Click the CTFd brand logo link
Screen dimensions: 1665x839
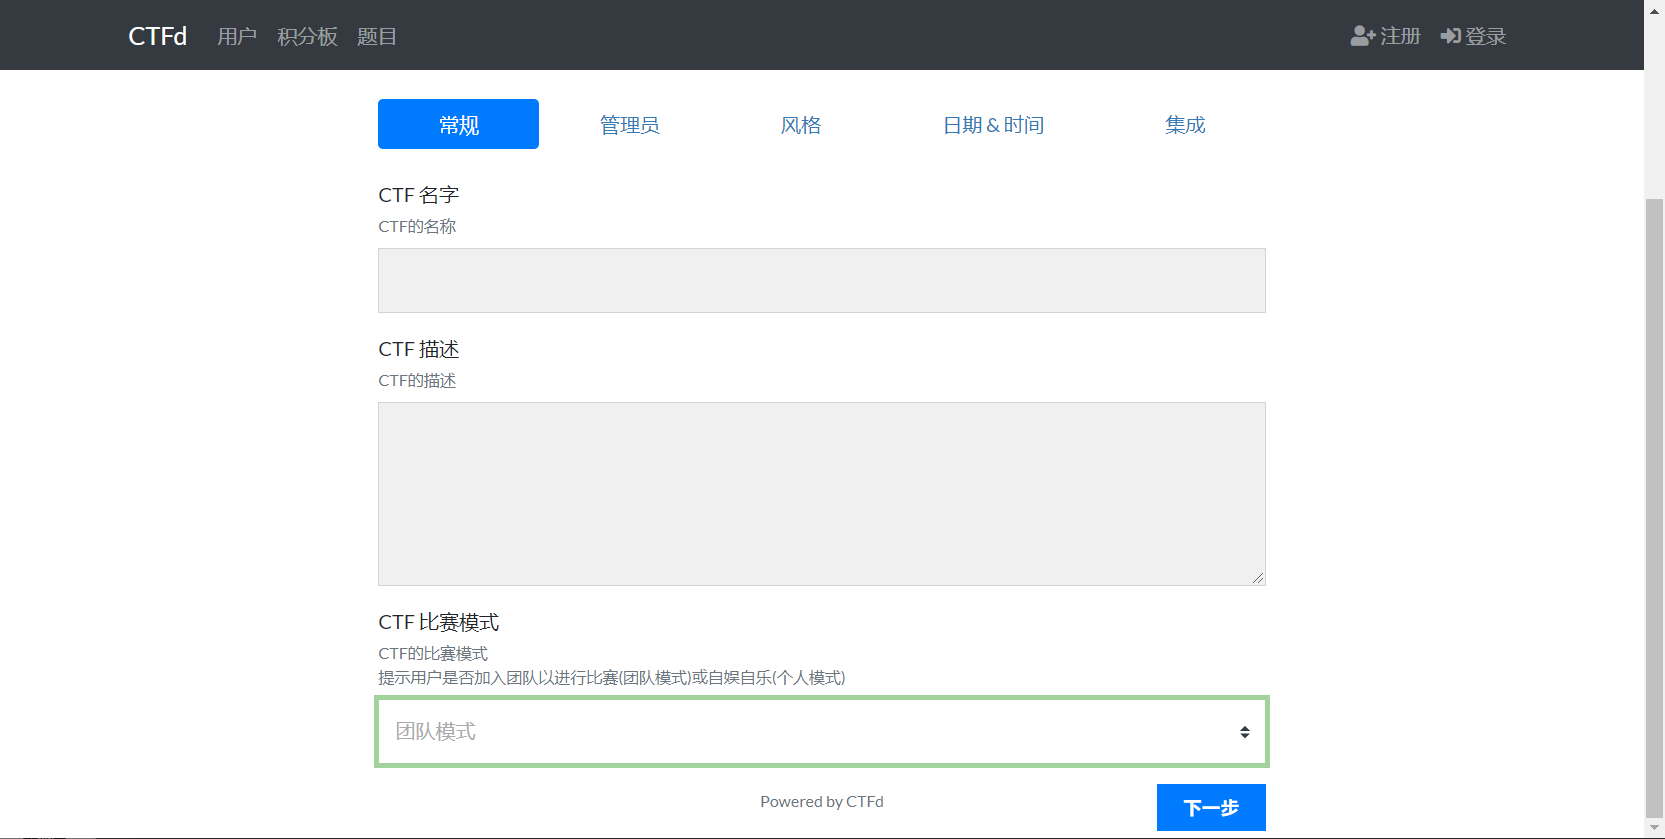[x=158, y=36]
